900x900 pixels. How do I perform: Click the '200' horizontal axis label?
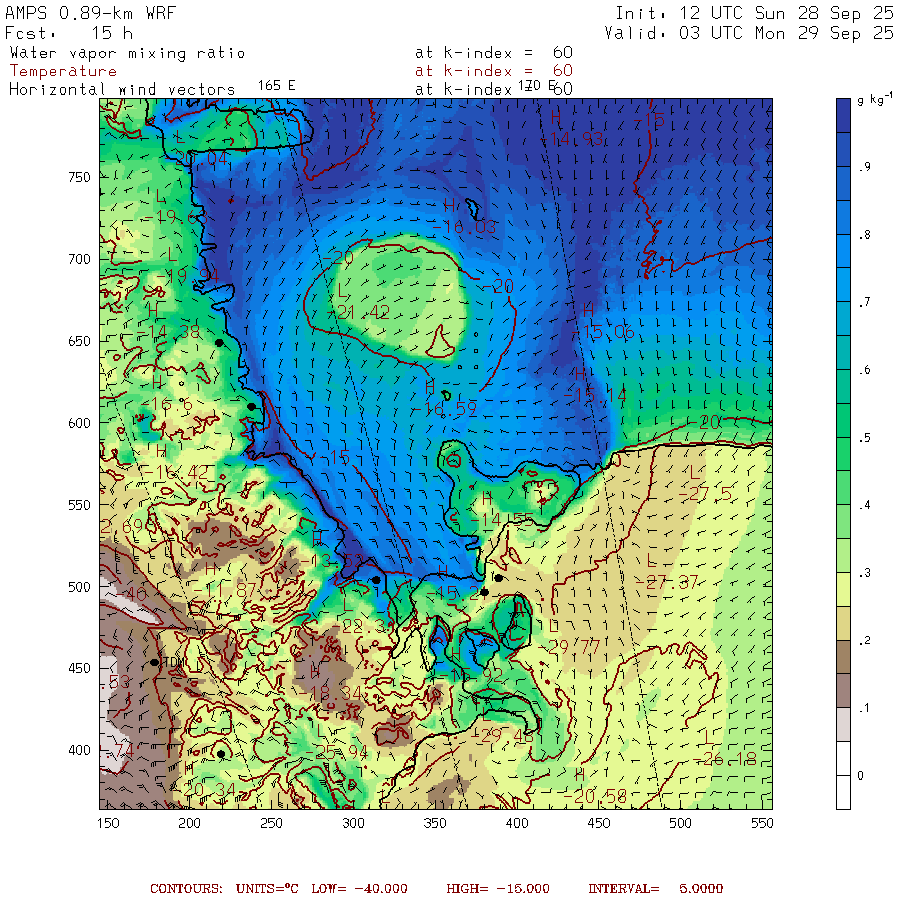coord(189,823)
